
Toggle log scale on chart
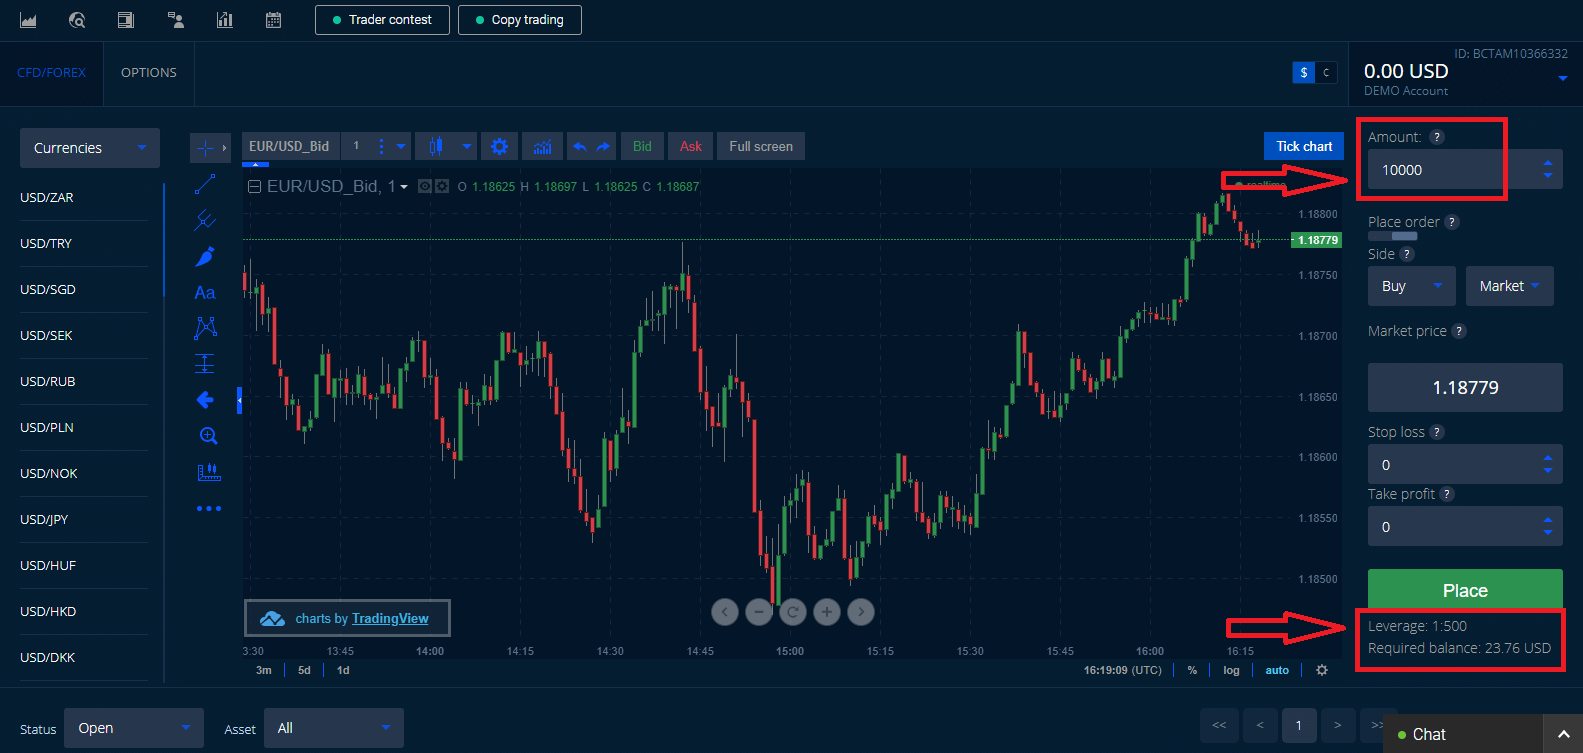click(x=1231, y=670)
